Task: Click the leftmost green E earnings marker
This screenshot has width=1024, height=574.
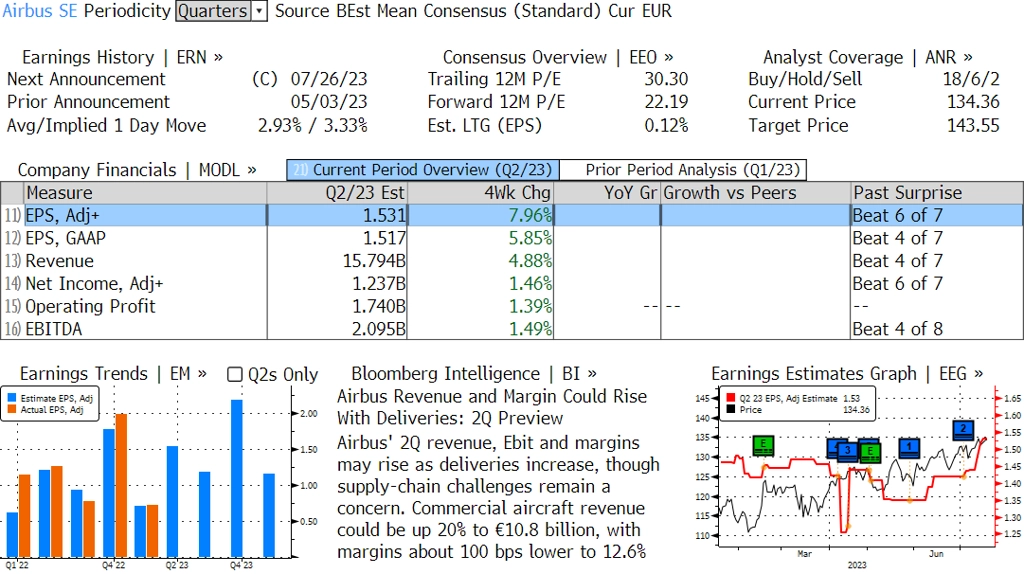Action: [x=763, y=446]
